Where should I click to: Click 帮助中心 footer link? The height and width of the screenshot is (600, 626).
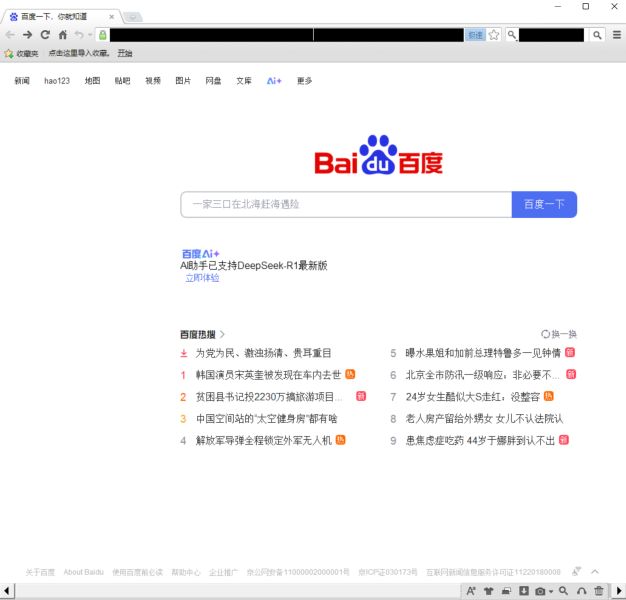pos(186,572)
